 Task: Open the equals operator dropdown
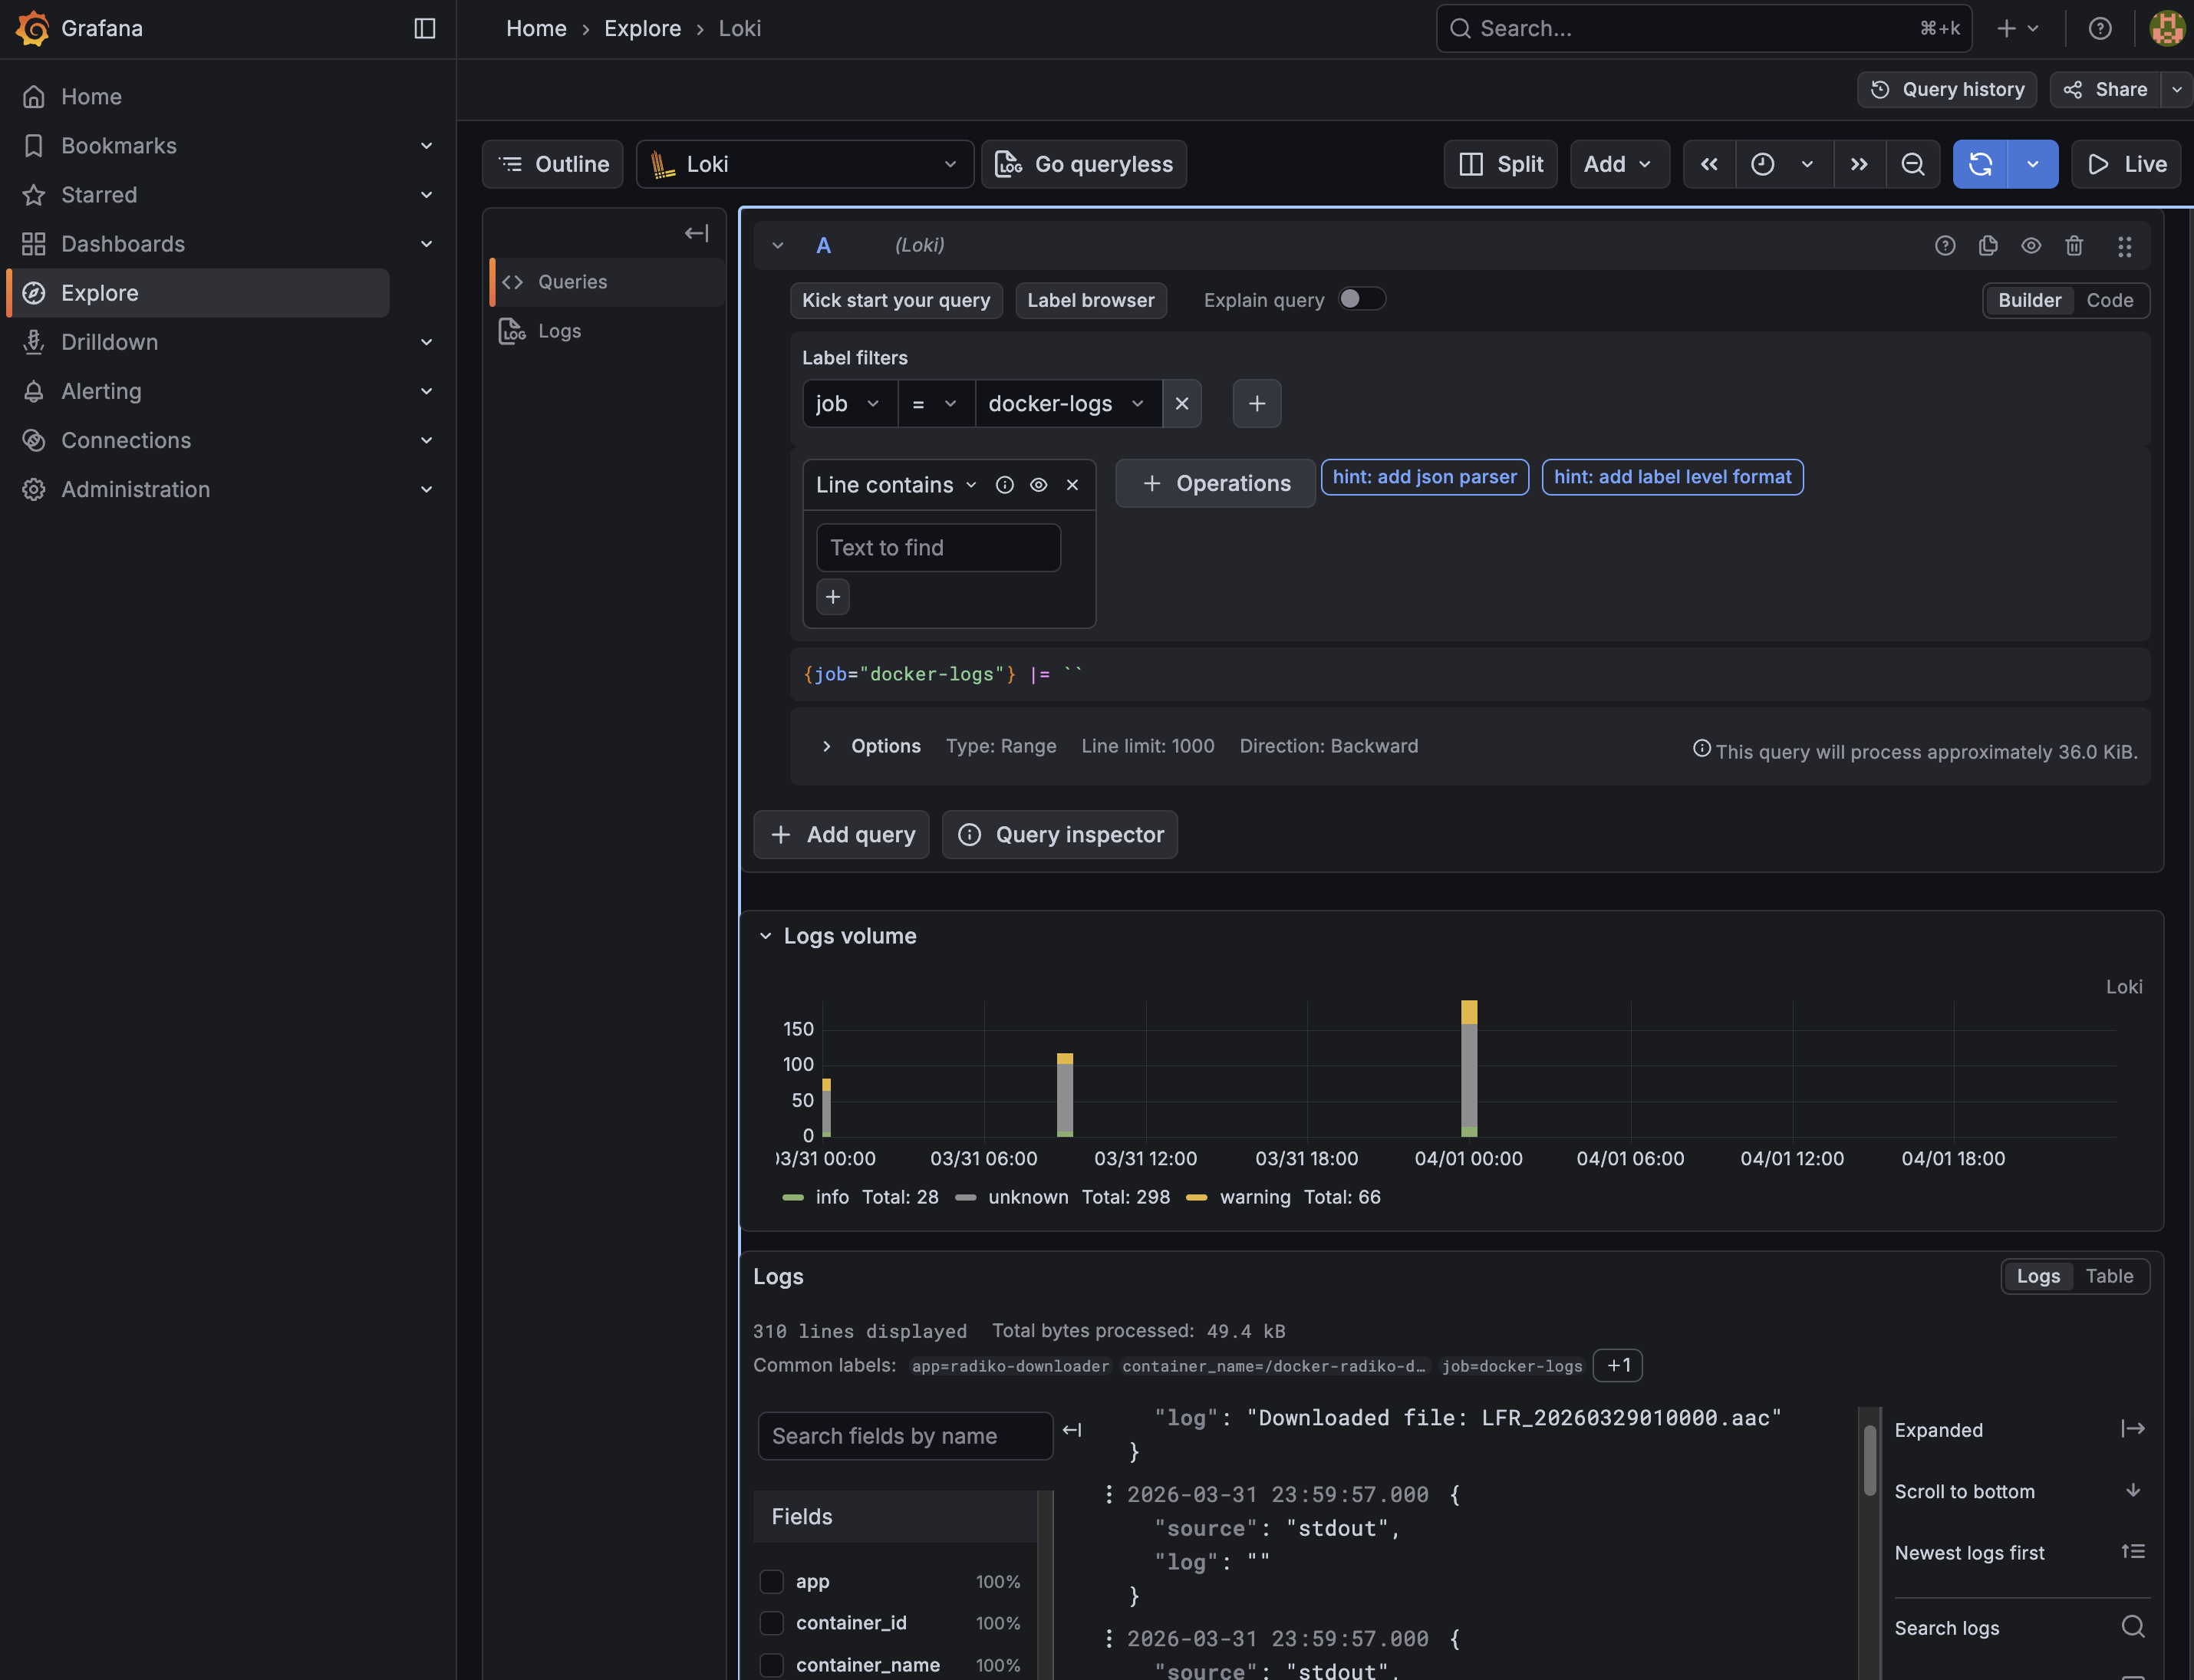point(936,403)
